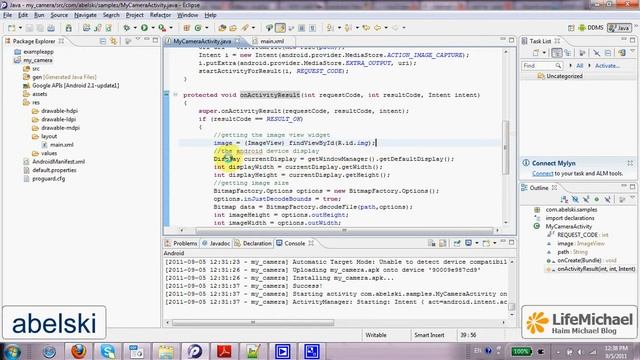The width and height of the screenshot is (640, 360).
Task: Toggle Hide Fields in Outline toolbar
Action: pos(575,199)
